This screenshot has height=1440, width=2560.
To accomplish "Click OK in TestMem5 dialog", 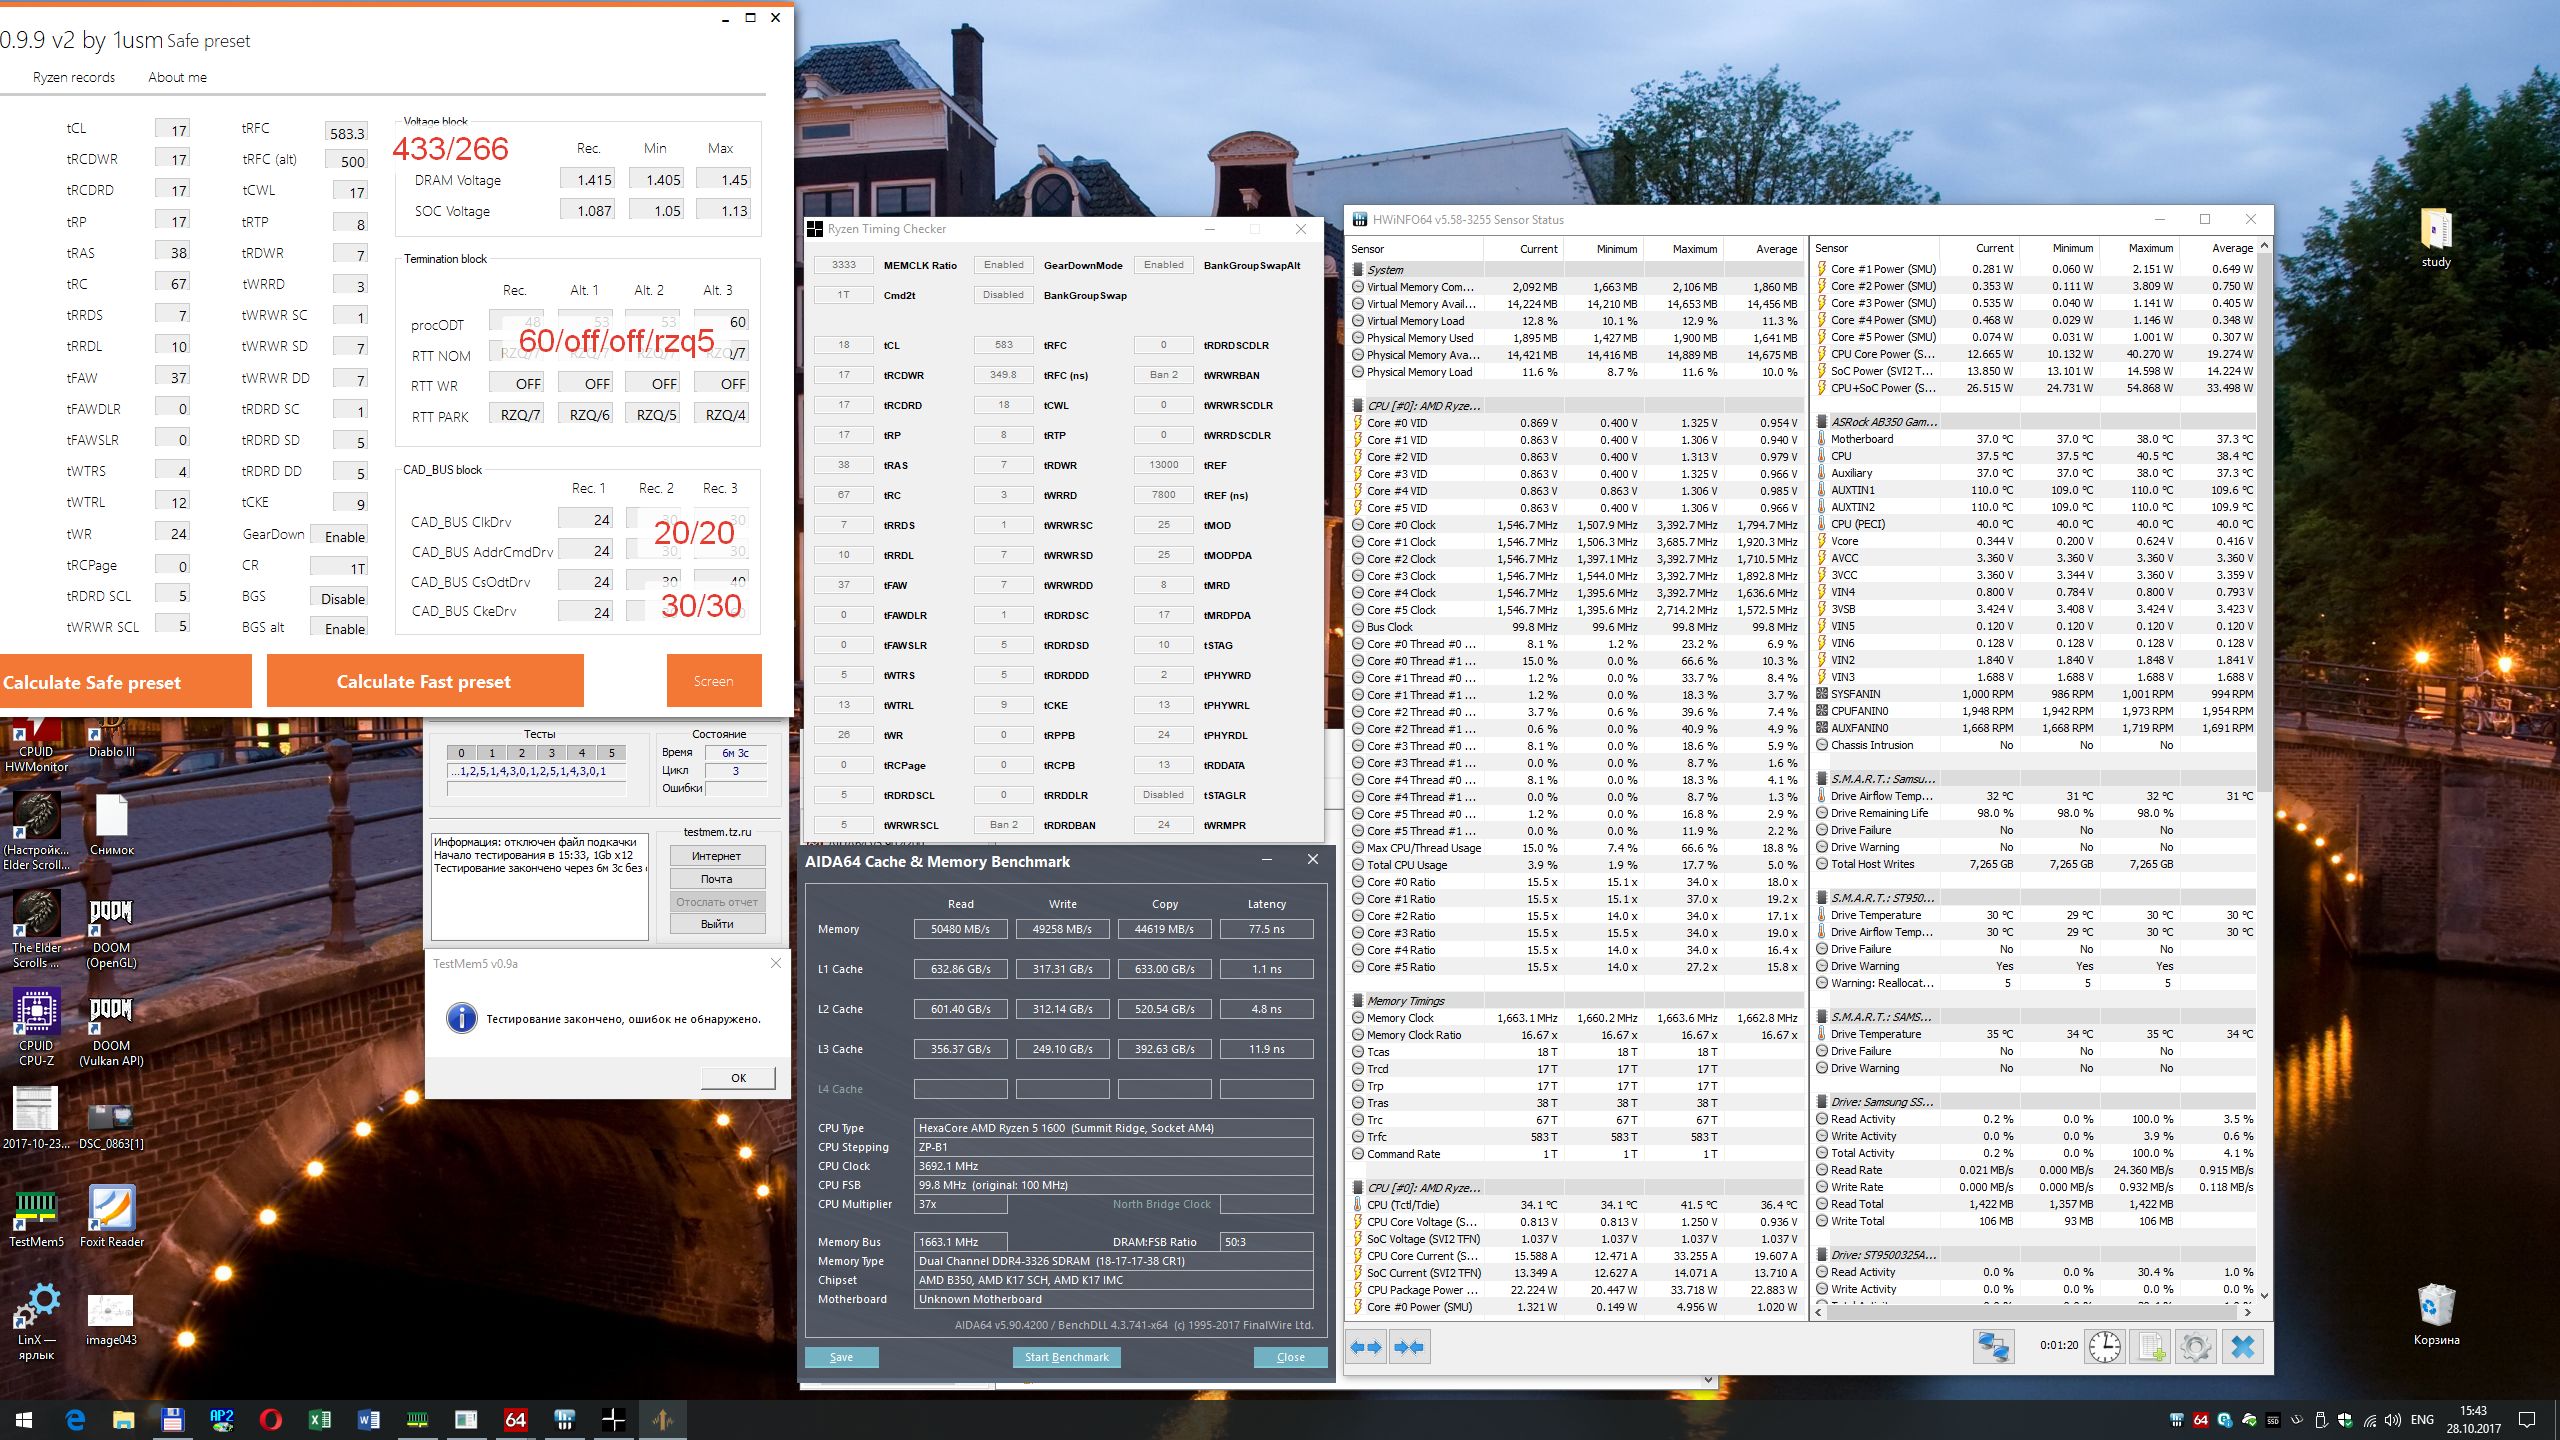I will point(738,1077).
